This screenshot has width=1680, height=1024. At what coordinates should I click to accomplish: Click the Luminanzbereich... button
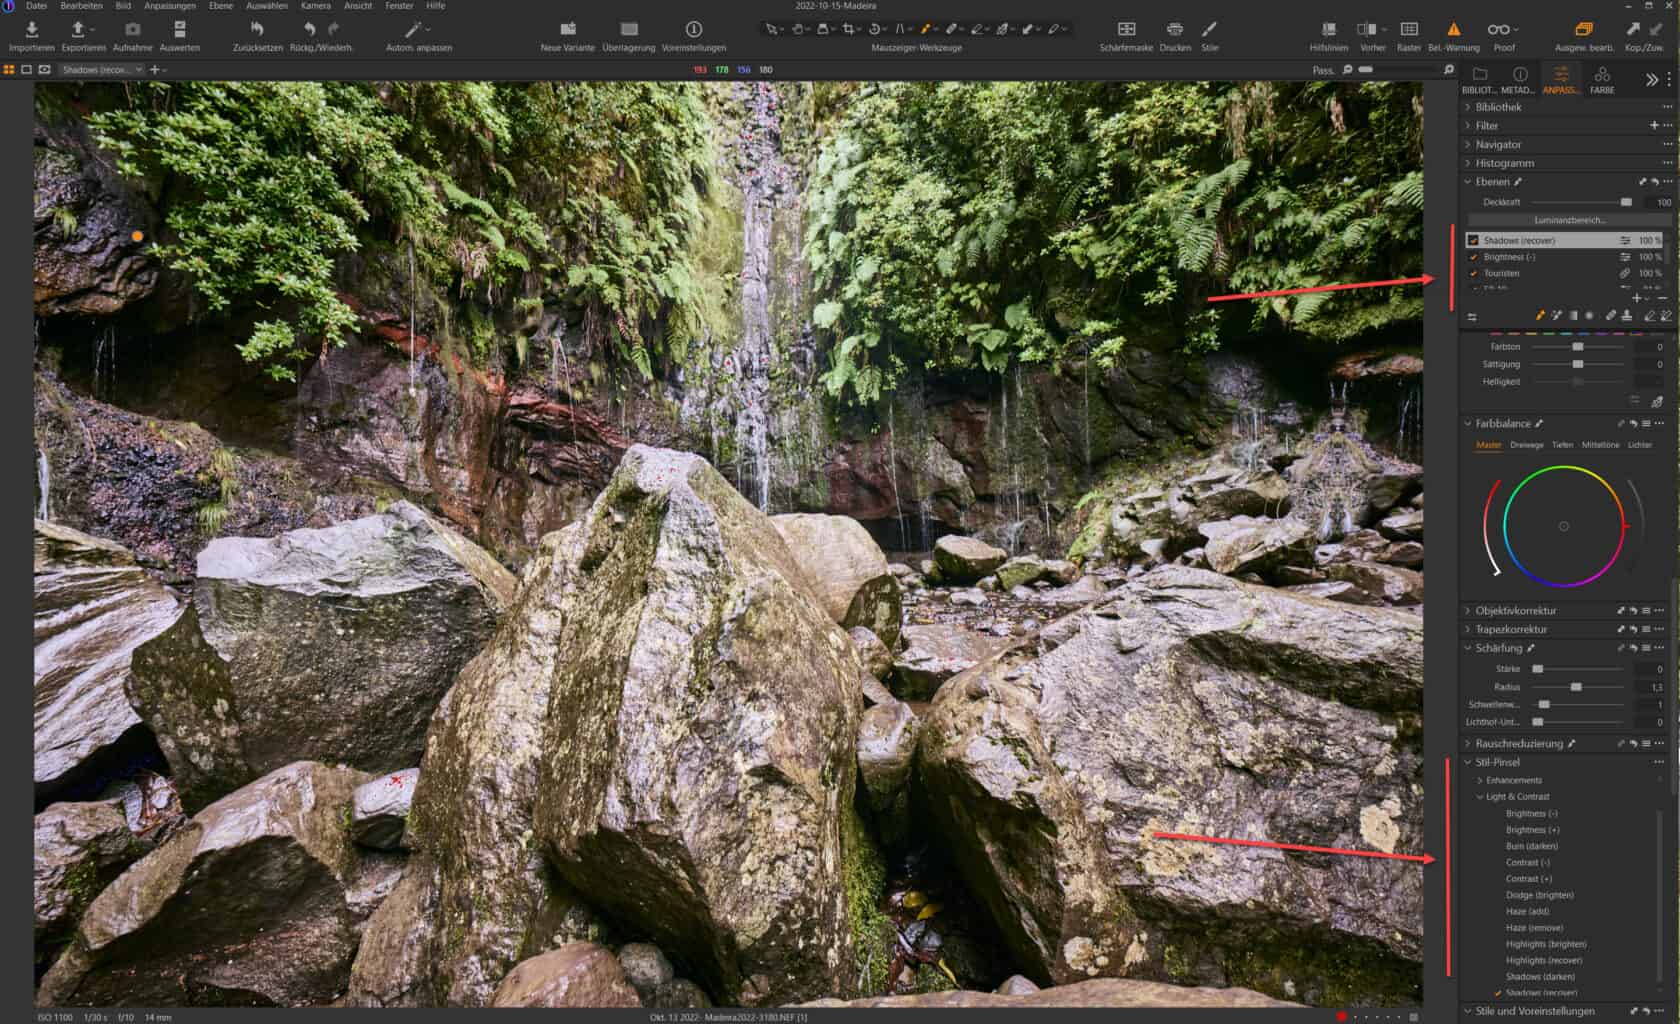tap(1569, 220)
